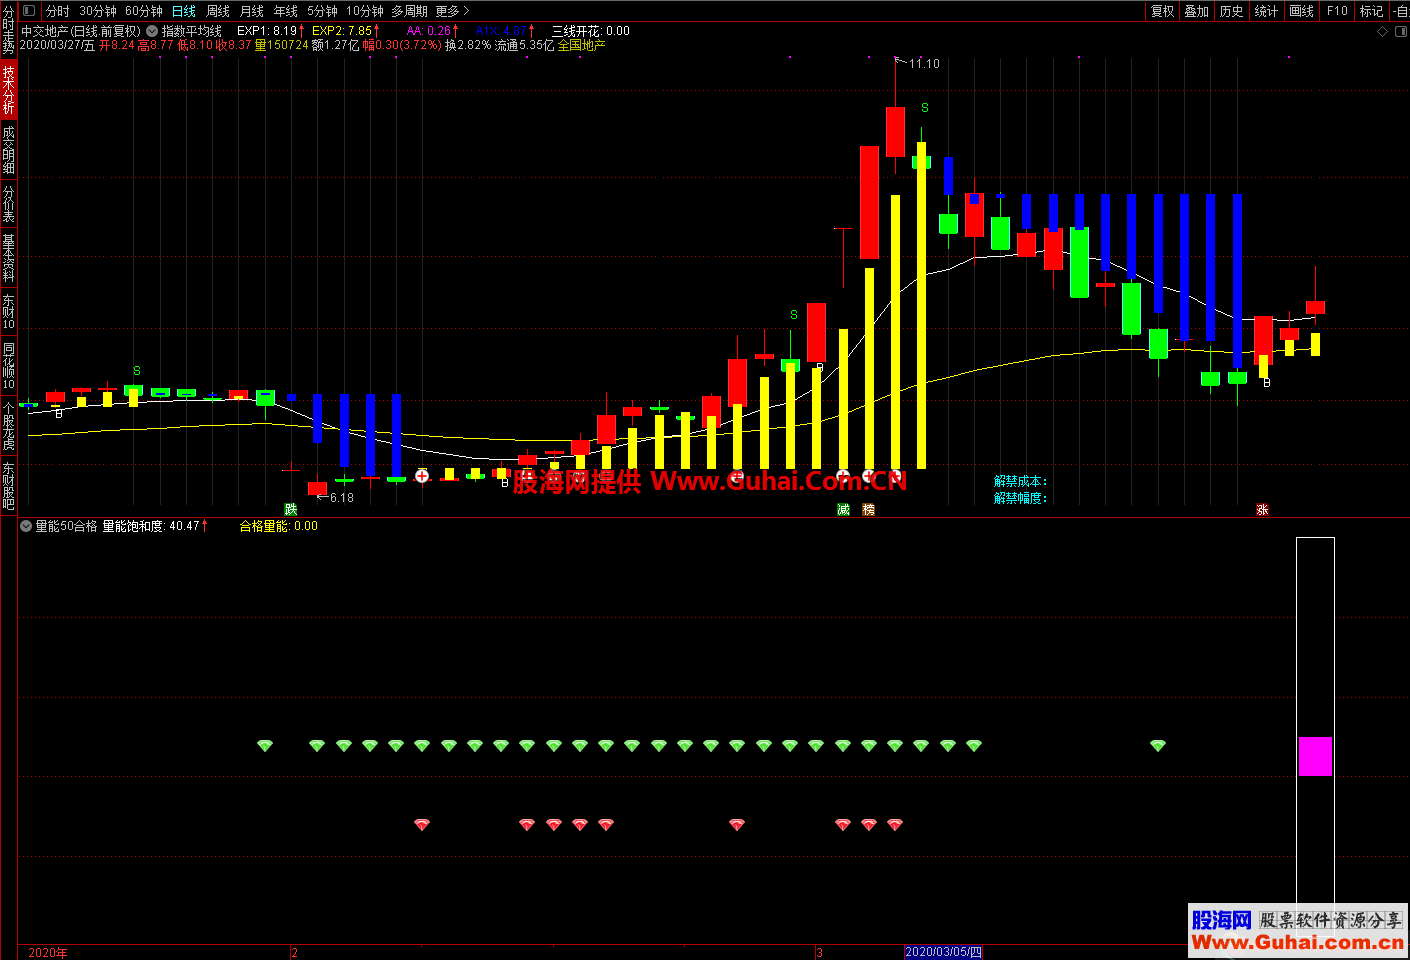Open 东财股吧 side tab

pos(8,486)
